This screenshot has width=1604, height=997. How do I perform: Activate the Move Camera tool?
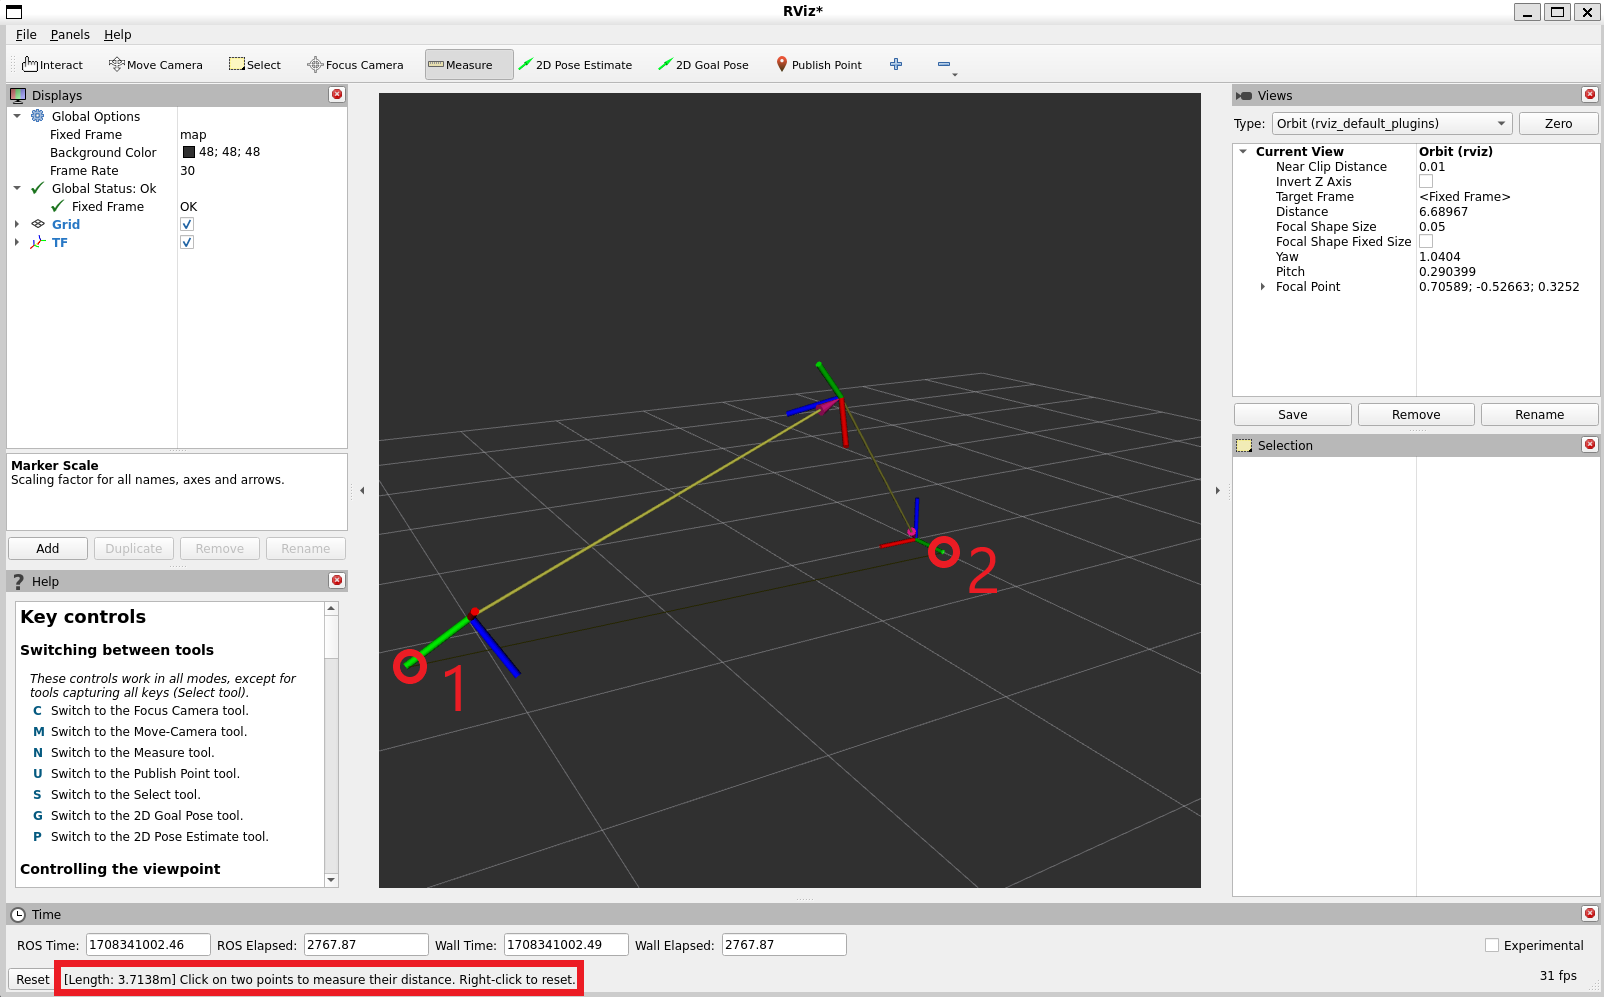tap(156, 65)
